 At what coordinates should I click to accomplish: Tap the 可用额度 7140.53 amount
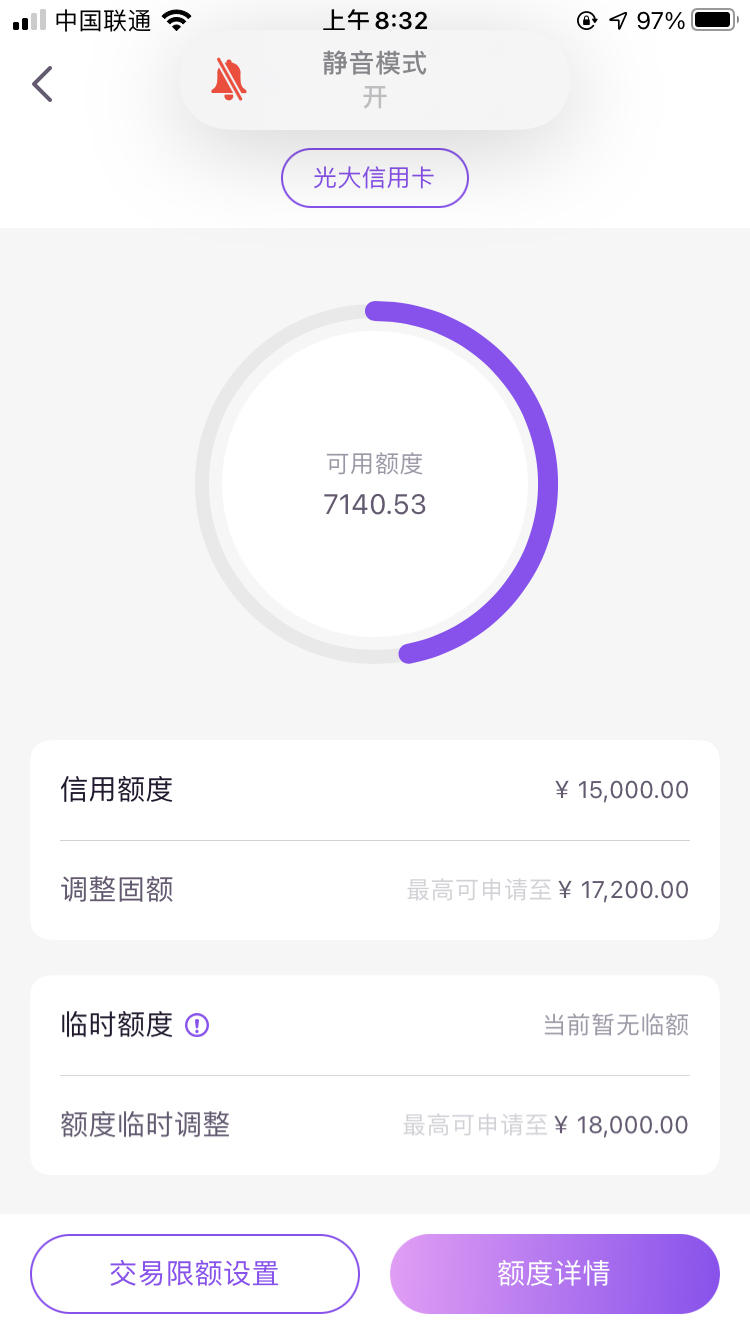click(375, 504)
